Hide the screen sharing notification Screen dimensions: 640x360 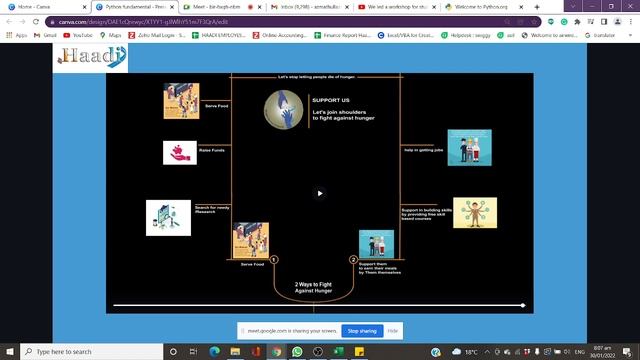coord(393,331)
